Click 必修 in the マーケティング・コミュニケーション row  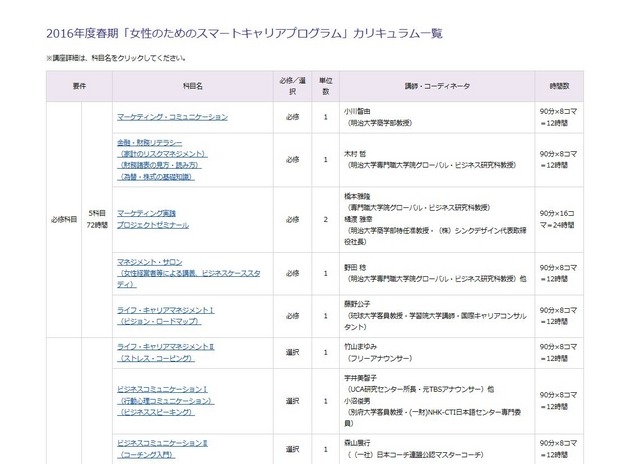(x=293, y=117)
